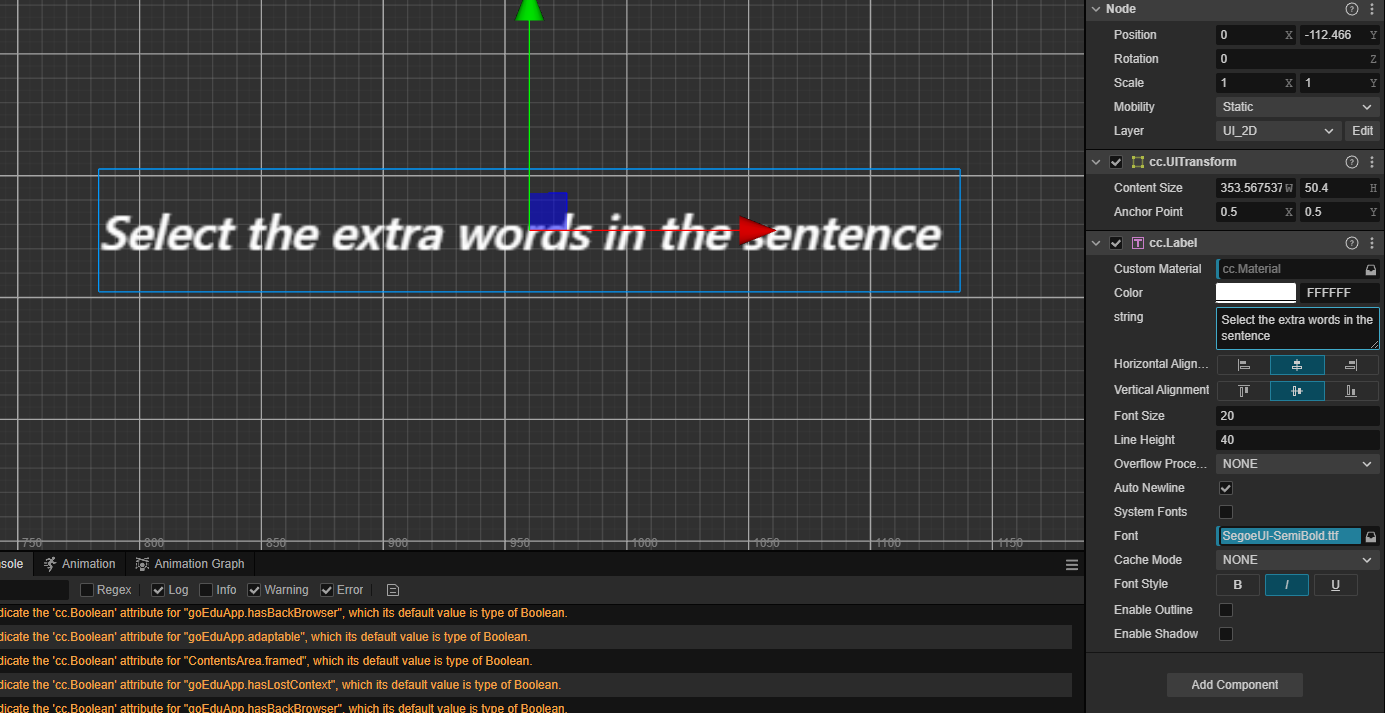Image resolution: width=1385 pixels, height=713 pixels.
Task: Toggle Bold font style
Action: click(x=1238, y=585)
